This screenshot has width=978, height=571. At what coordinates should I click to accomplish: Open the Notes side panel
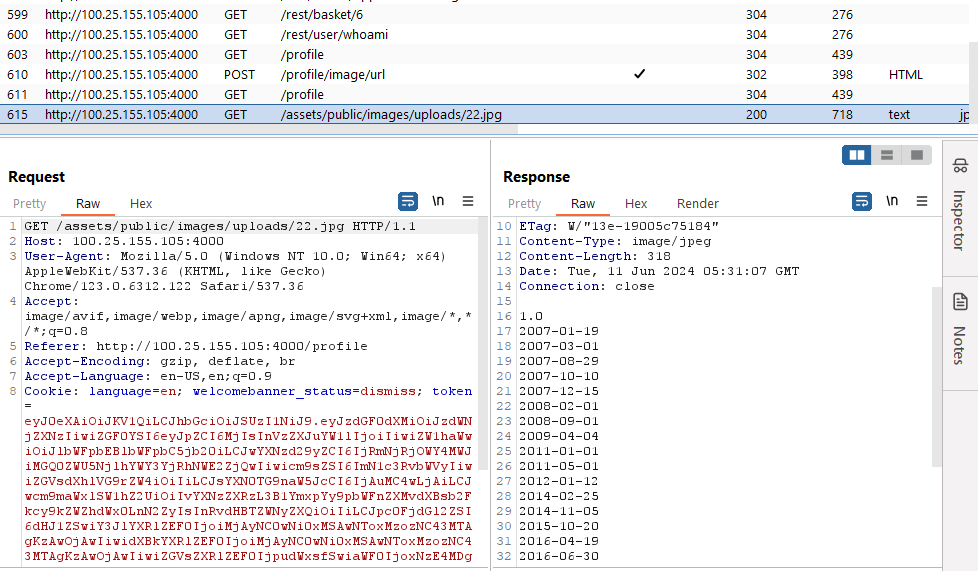960,329
